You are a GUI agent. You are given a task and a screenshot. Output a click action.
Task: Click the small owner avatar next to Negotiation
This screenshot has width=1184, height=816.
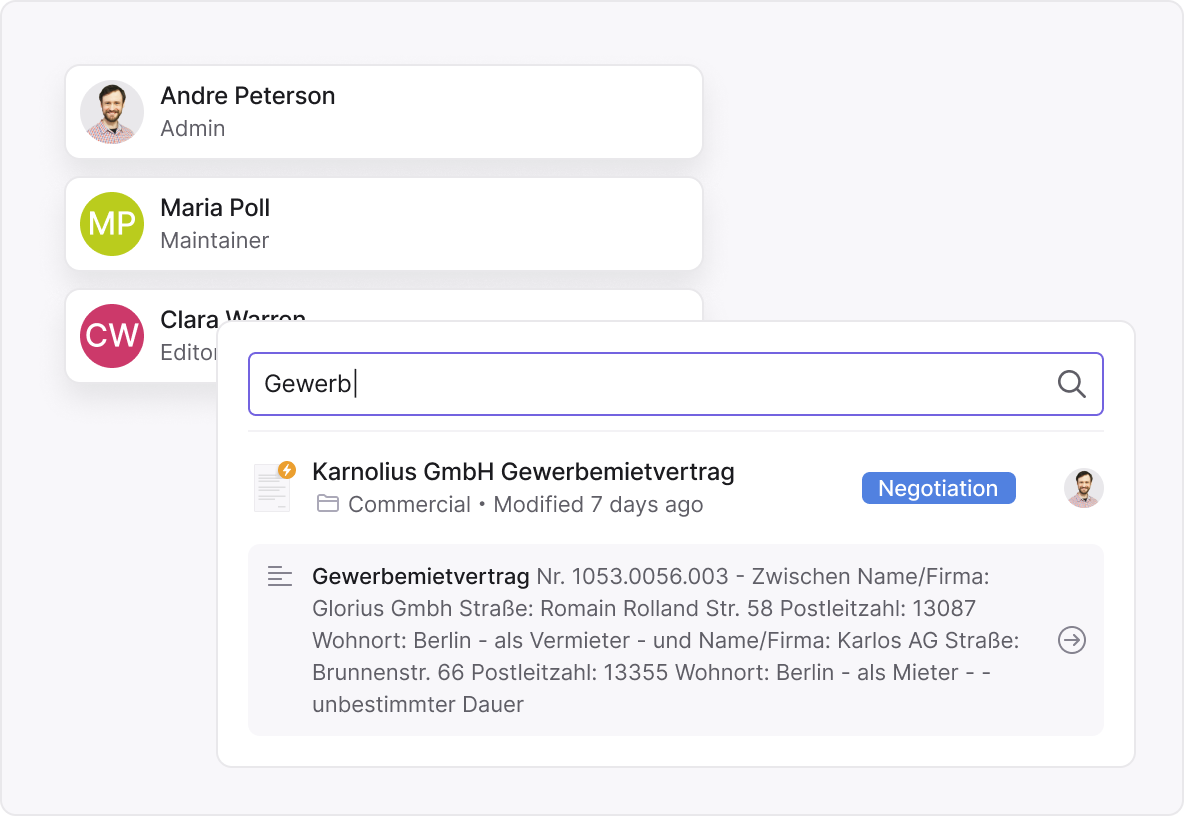coord(1083,488)
